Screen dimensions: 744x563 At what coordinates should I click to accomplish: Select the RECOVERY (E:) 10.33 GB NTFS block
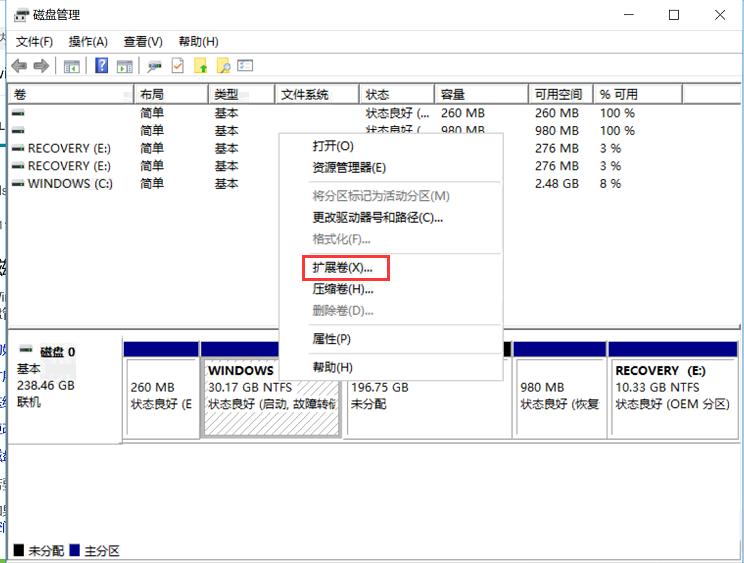673,389
